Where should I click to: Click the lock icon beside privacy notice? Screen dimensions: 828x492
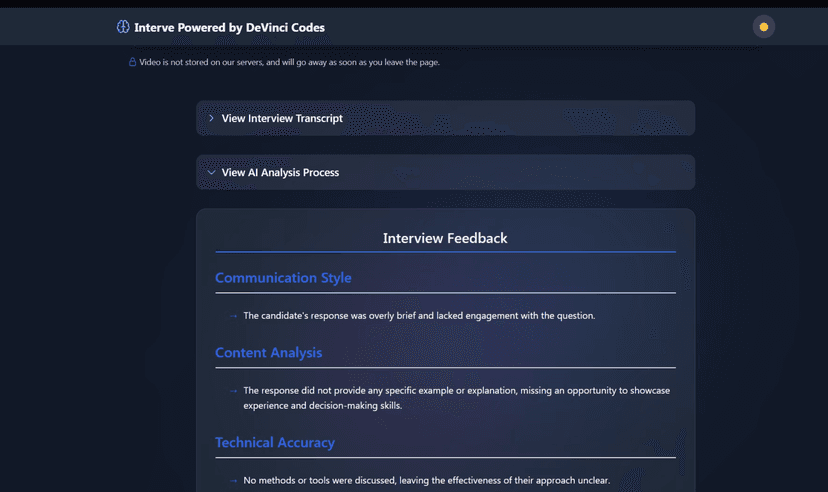[132, 62]
